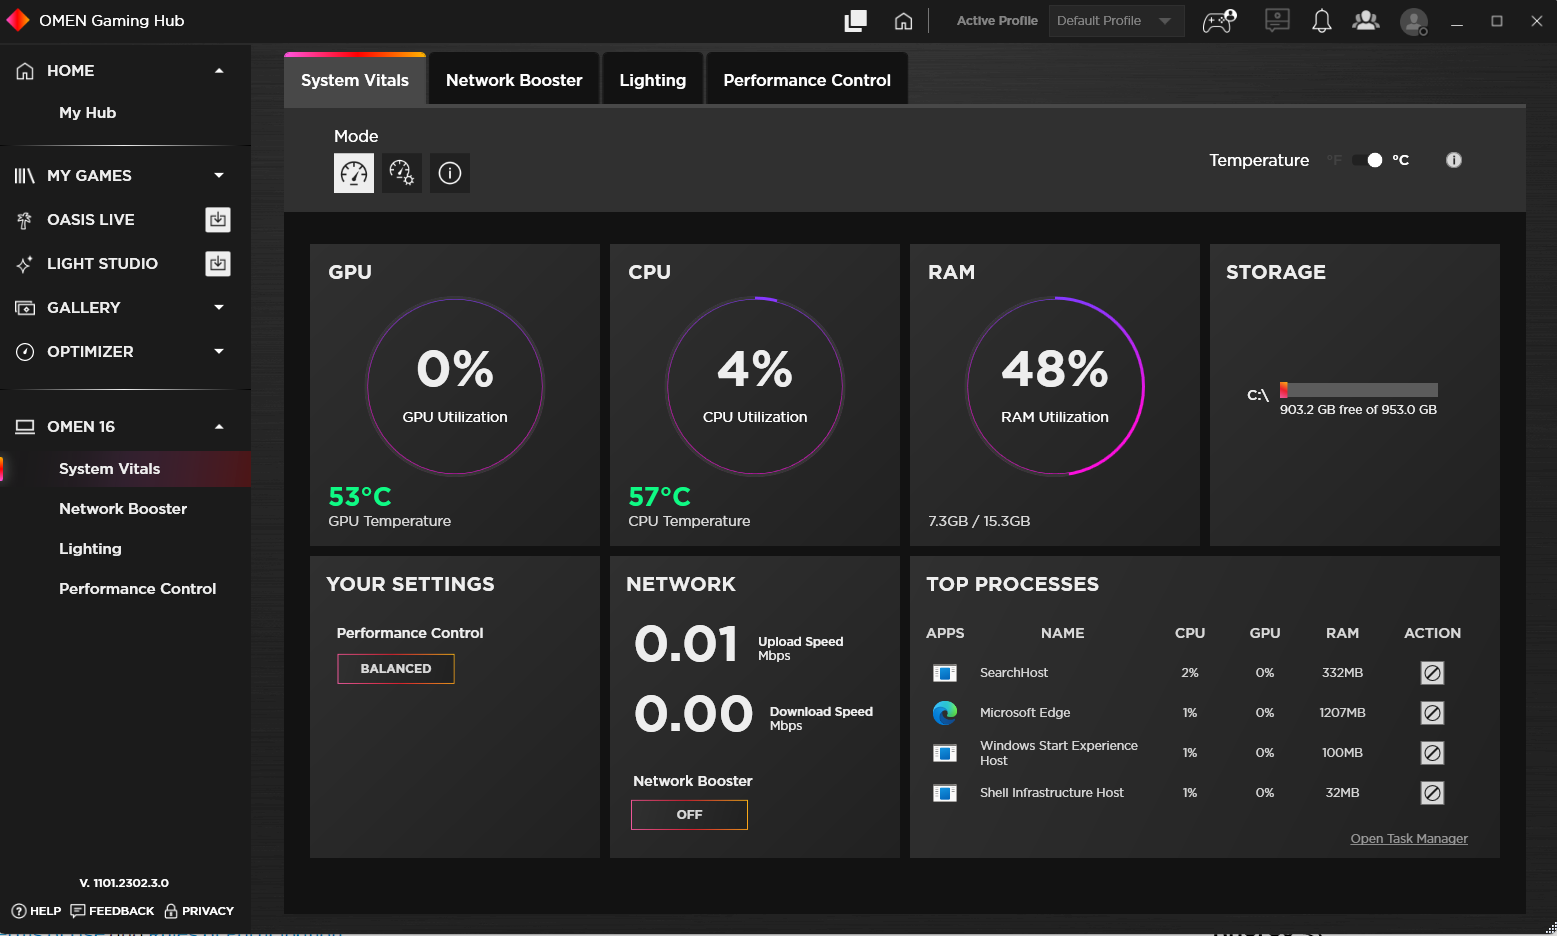The width and height of the screenshot is (1557, 936).
Task: Open the user profile avatar
Action: click(1414, 21)
